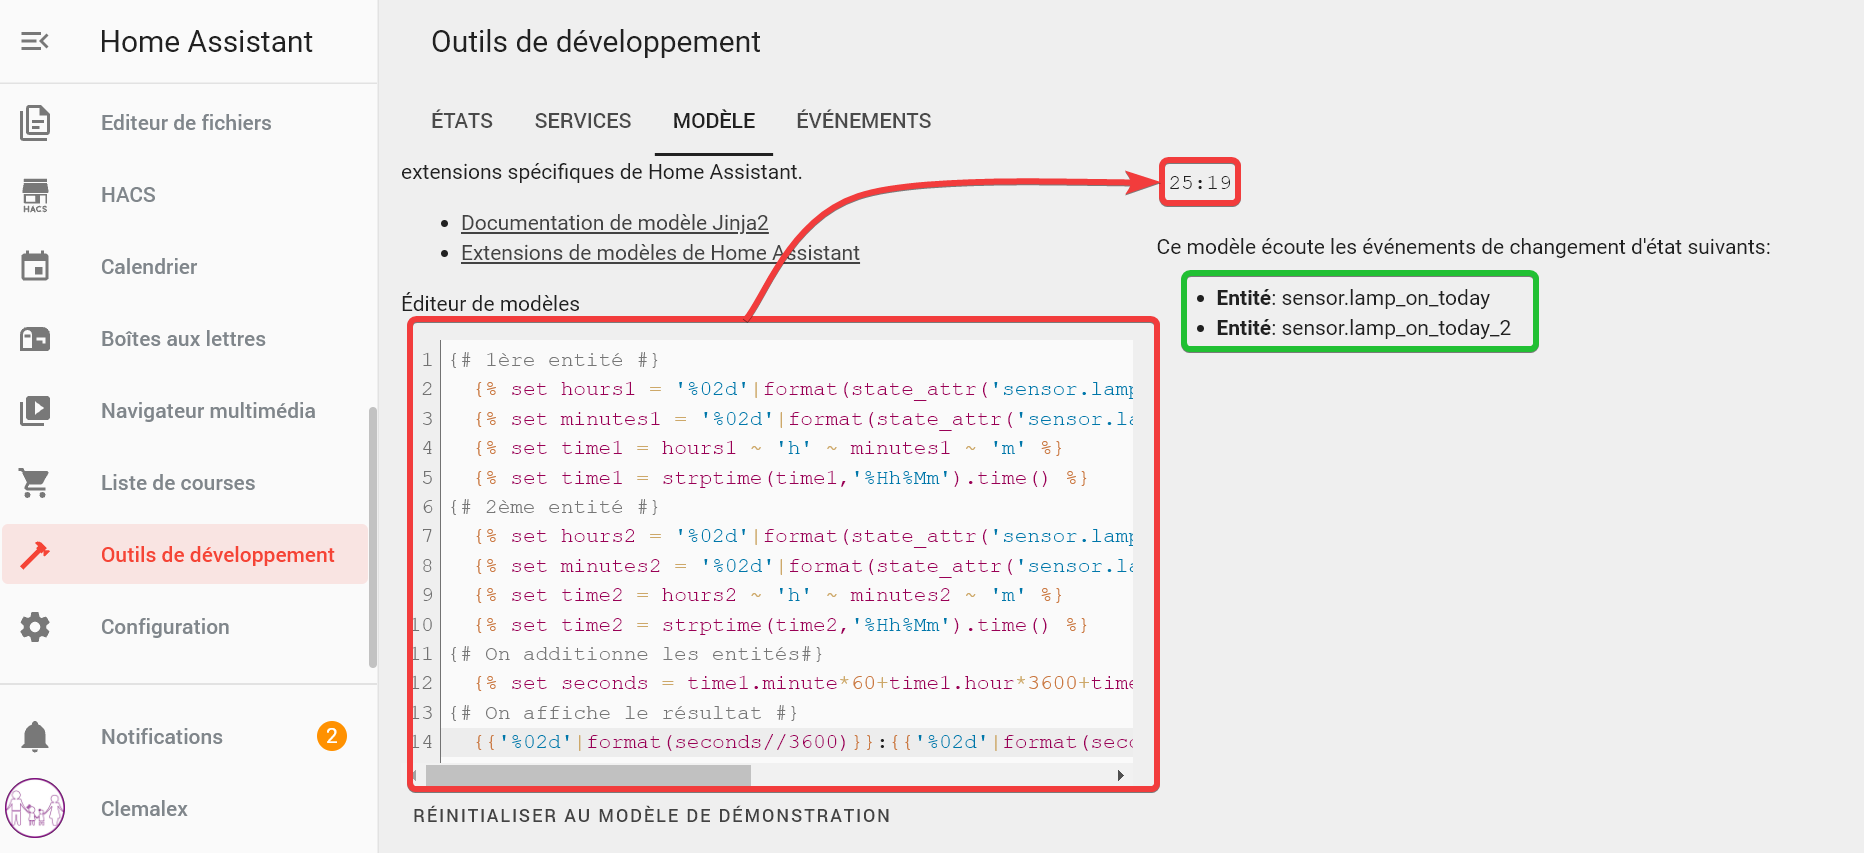Click the code editor scroll-right arrow
The image size is (1864, 853).
(x=1121, y=776)
